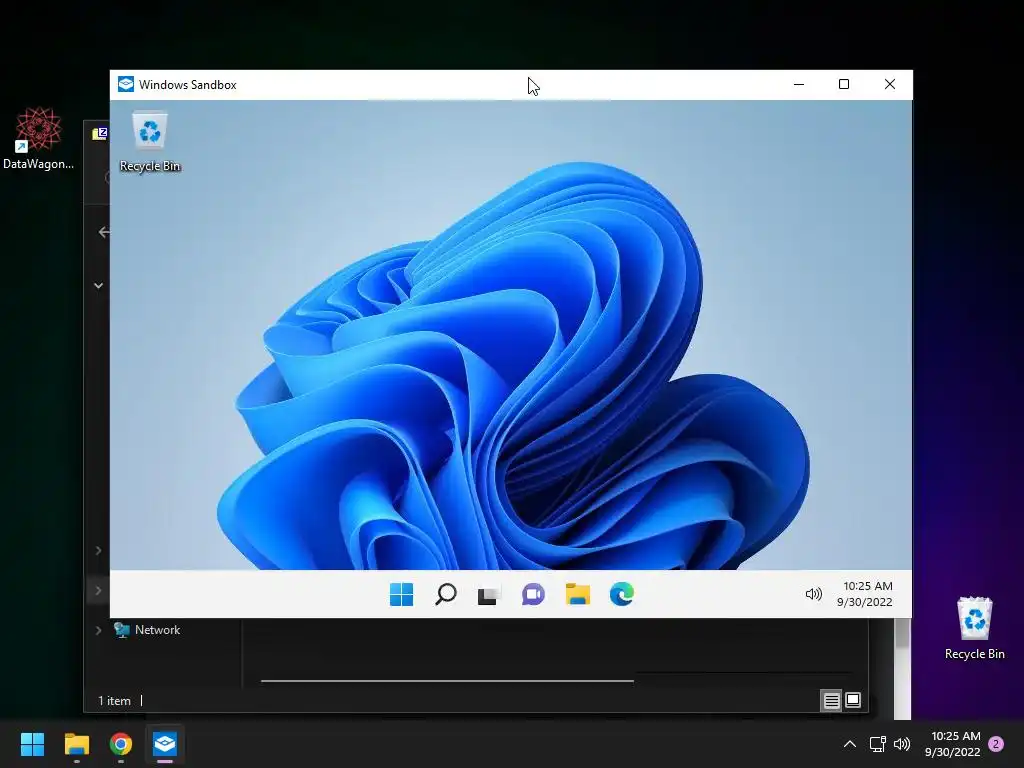Click the Sandbox volume speaker icon

point(813,594)
